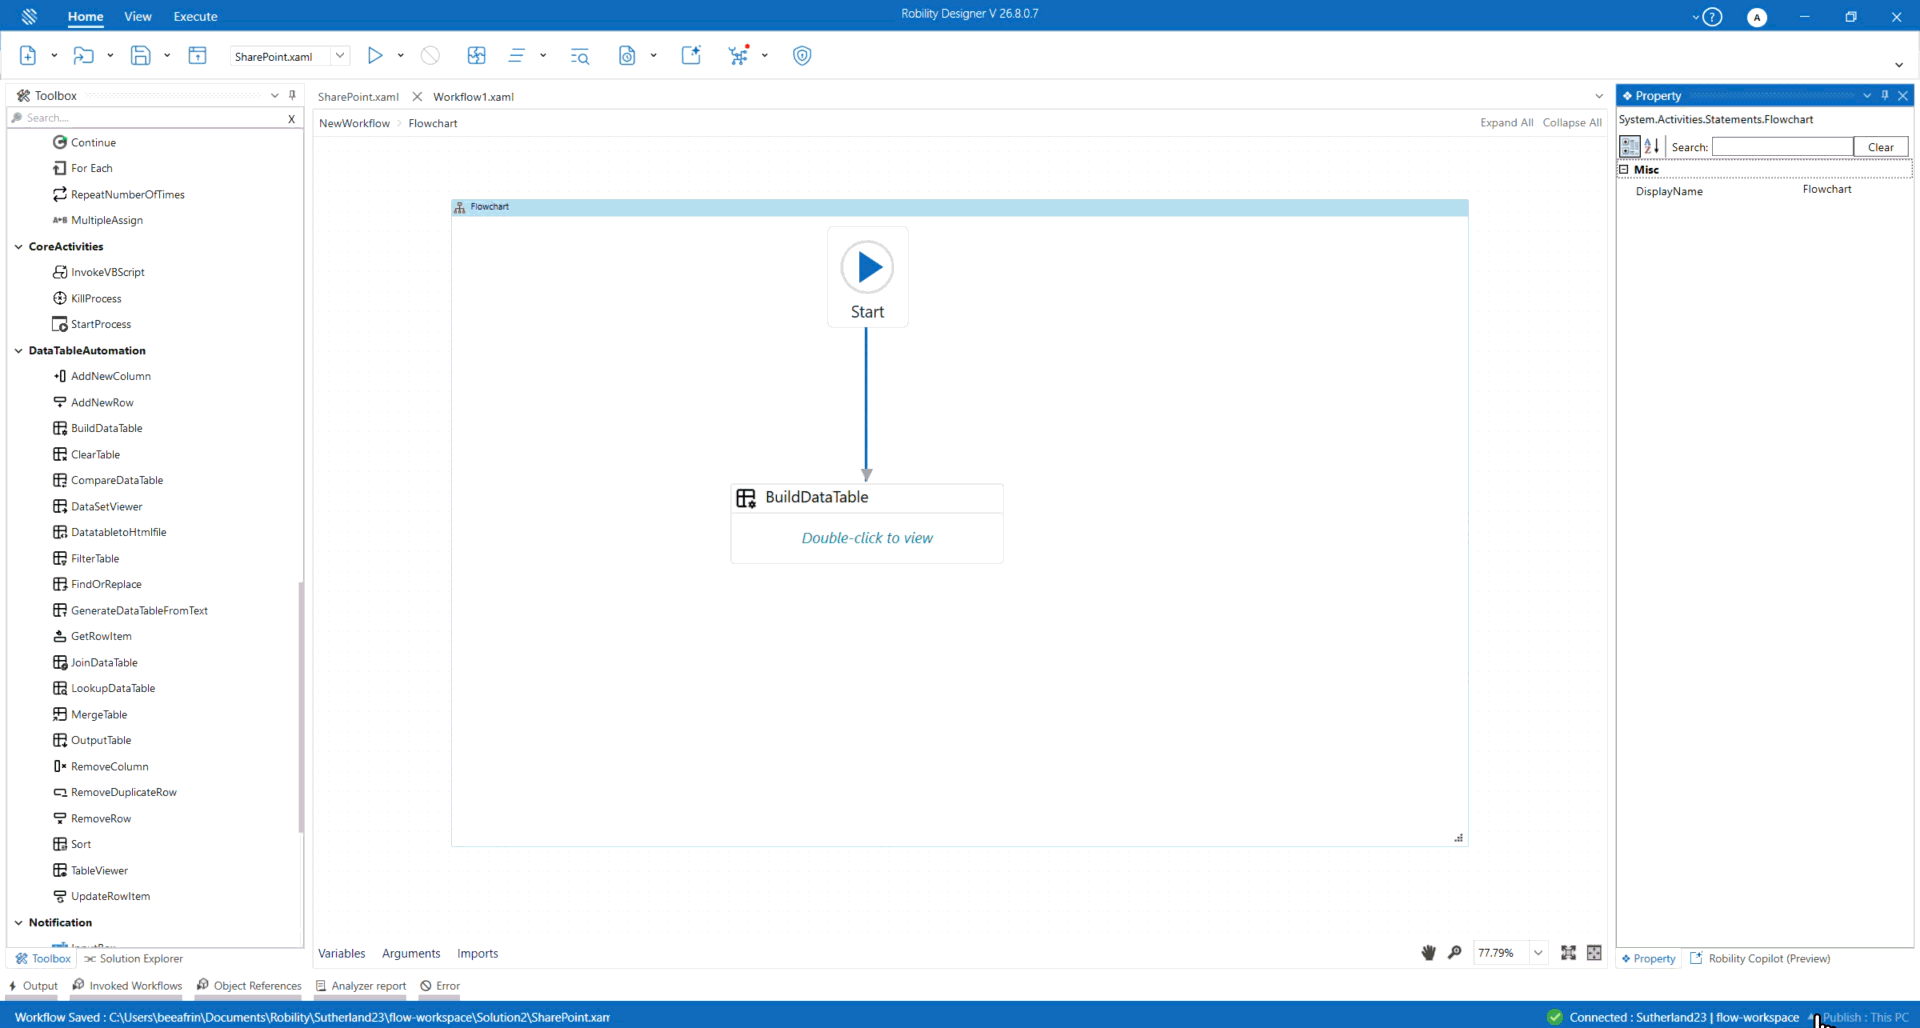The width and height of the screenshot is (1920, 1028).
Task: Save the workflow with the floppy disk icon
Action: 141,56
